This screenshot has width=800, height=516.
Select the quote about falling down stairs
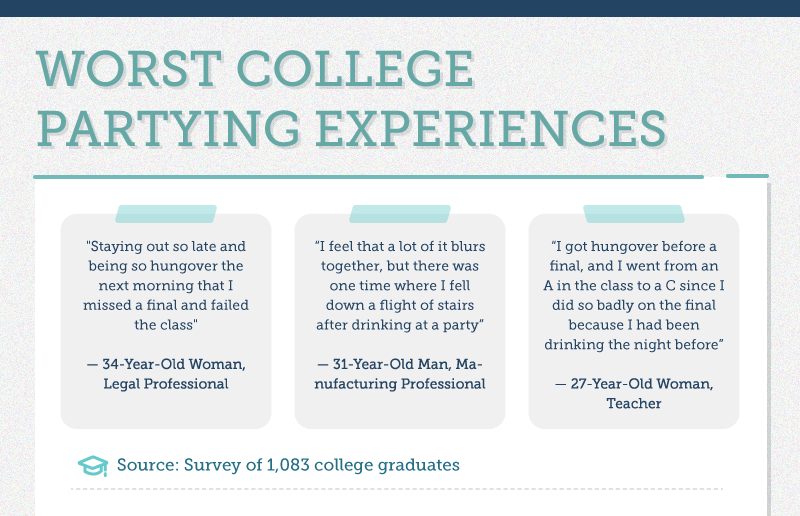point(400,285)
